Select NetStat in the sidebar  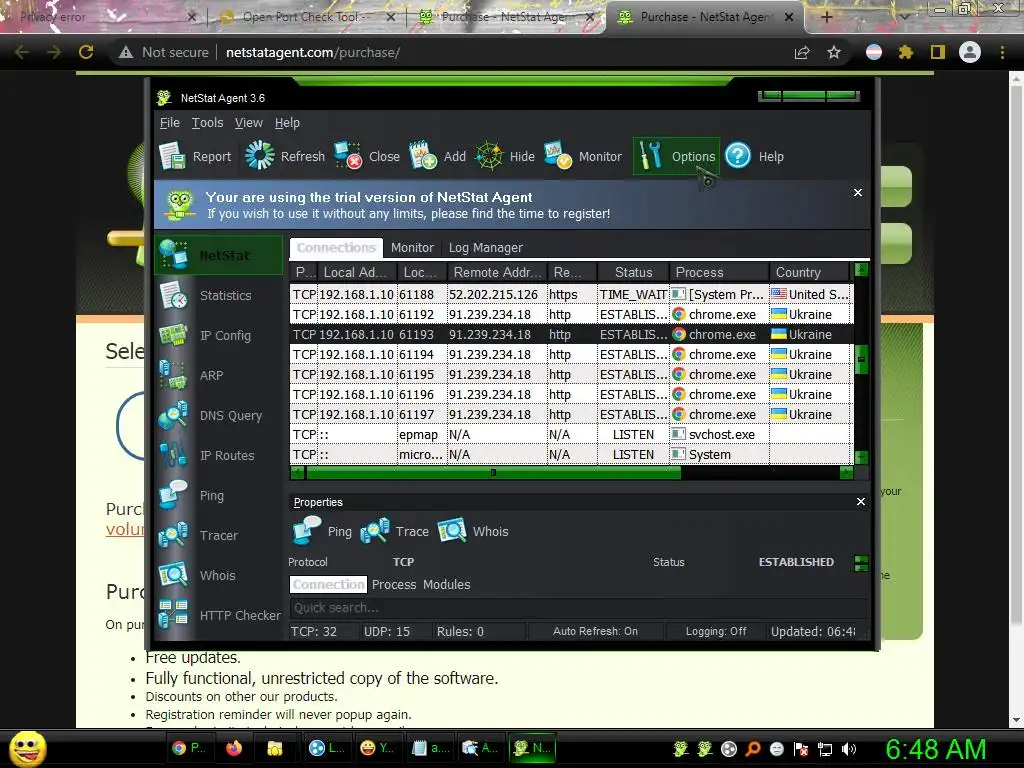coord(219,255)
